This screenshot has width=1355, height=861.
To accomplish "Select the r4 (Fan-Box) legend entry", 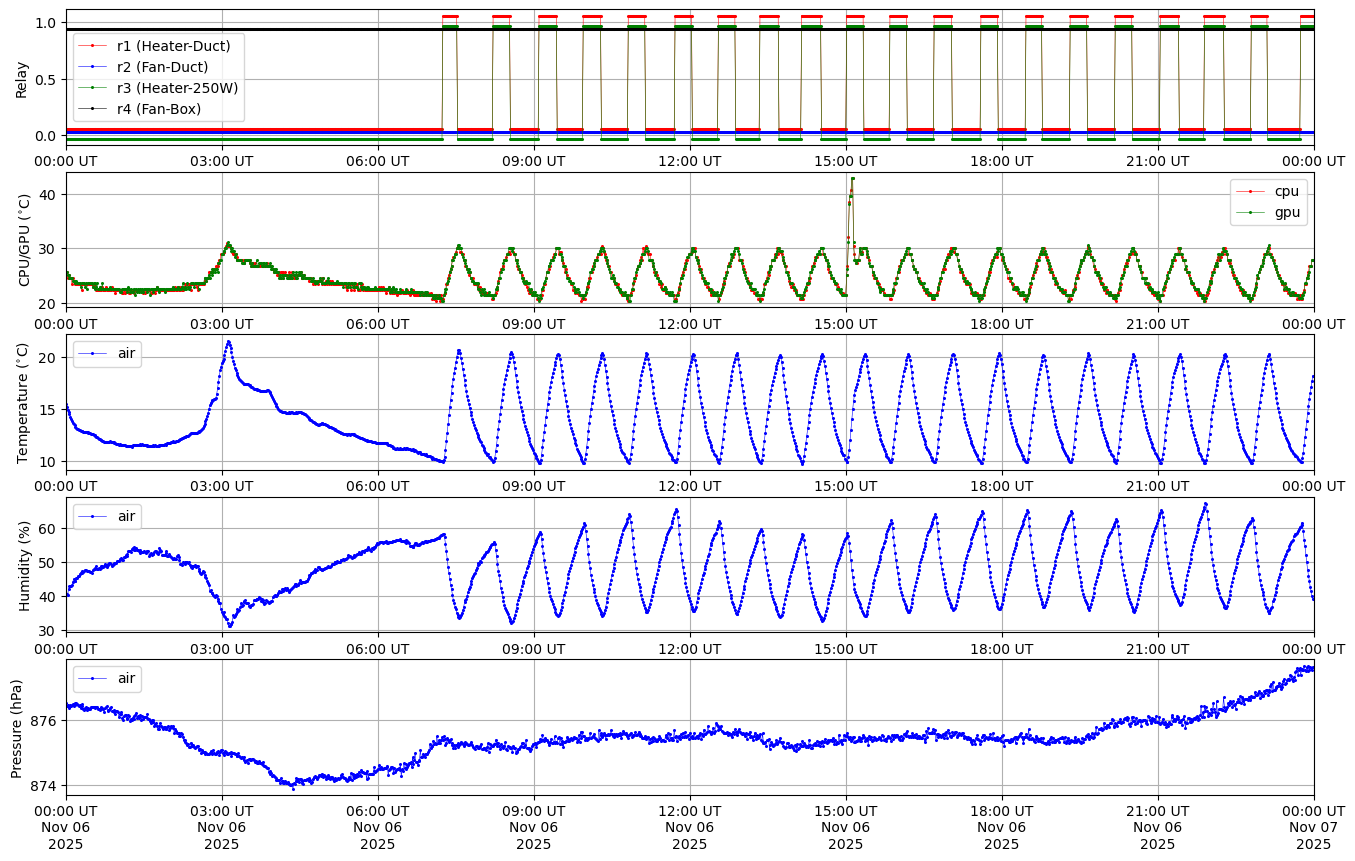I will coord(159,109).
